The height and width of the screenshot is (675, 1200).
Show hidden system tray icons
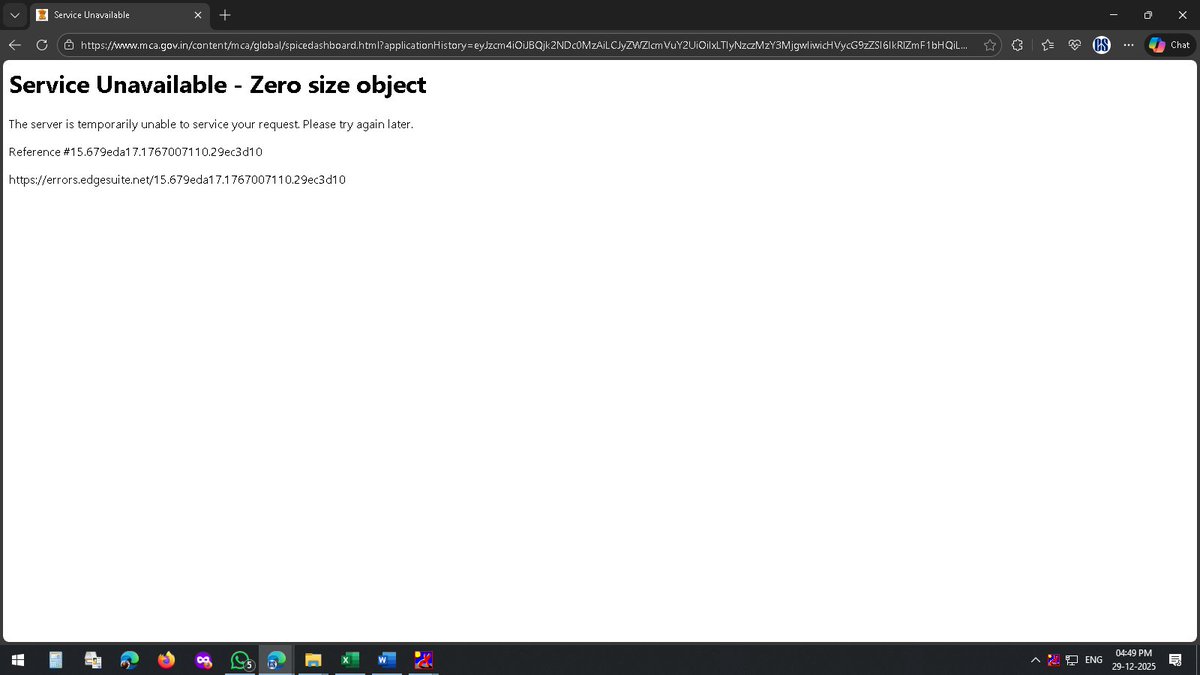tap(1035, 660)
